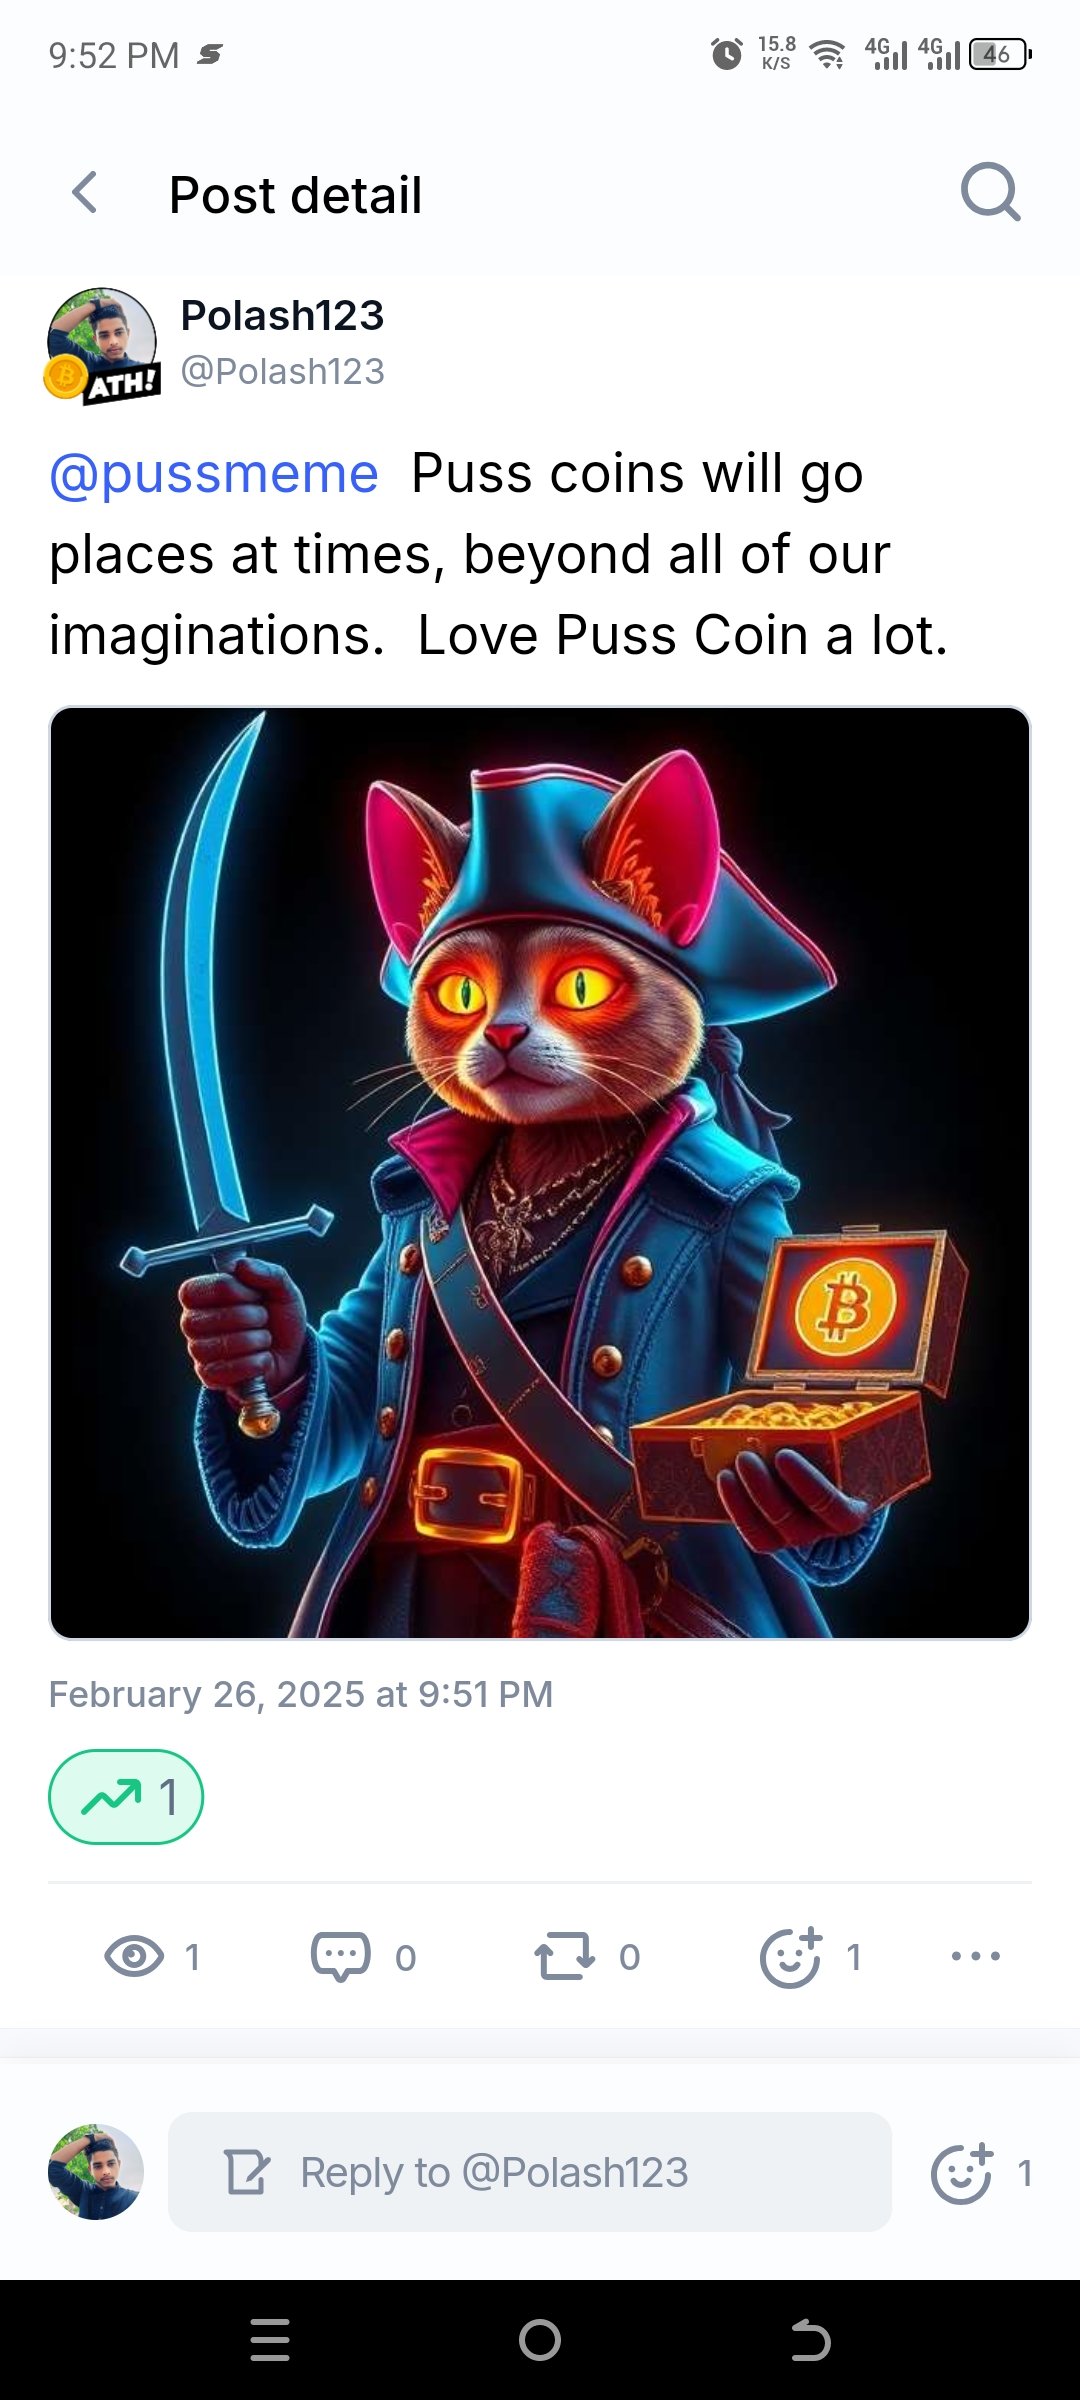1080x2400 pixels.
Task: Toggle the green bullish trend reaction
Action: point(126,1797)
